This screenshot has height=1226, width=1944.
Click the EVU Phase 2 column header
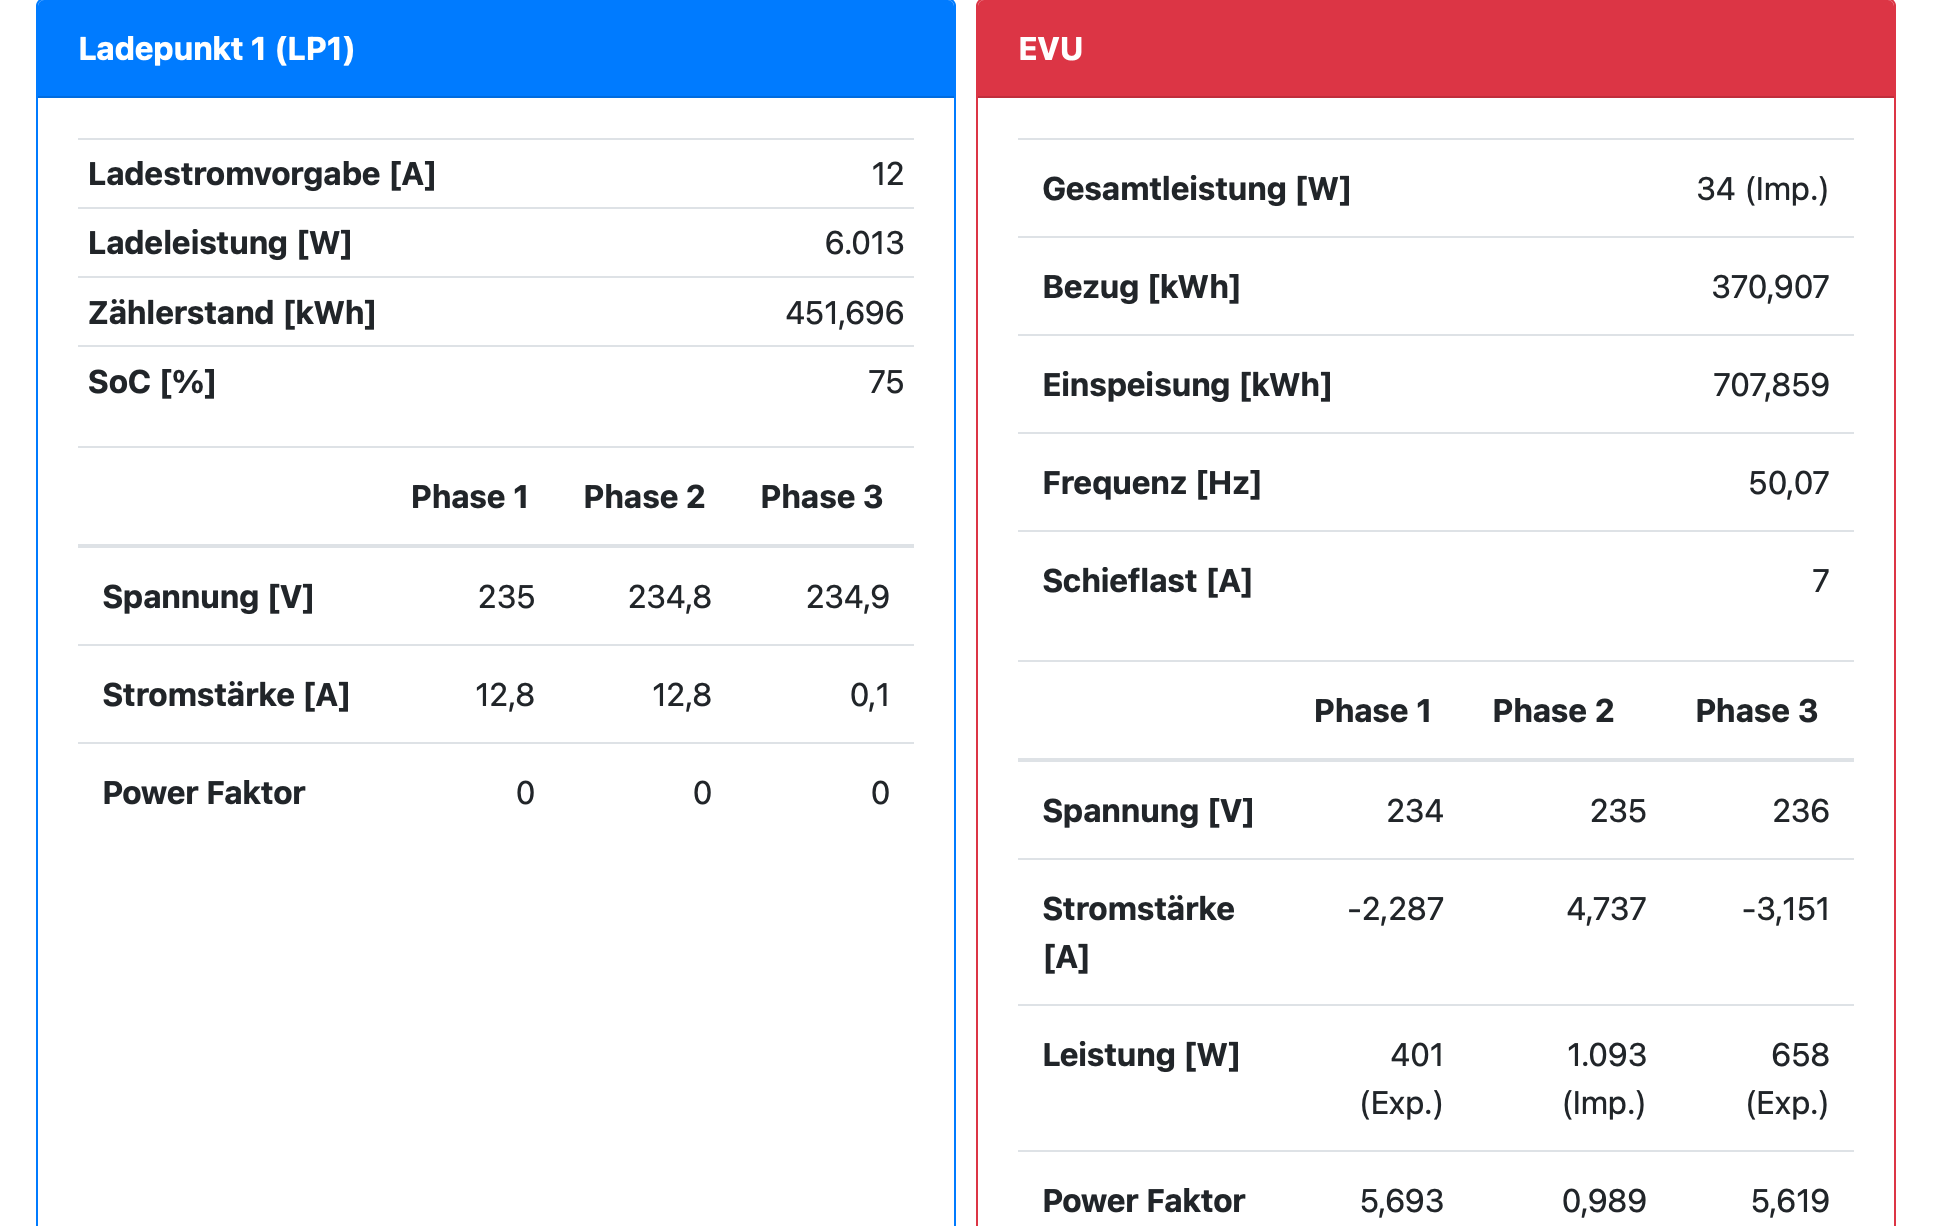[x=1553, y=711]
